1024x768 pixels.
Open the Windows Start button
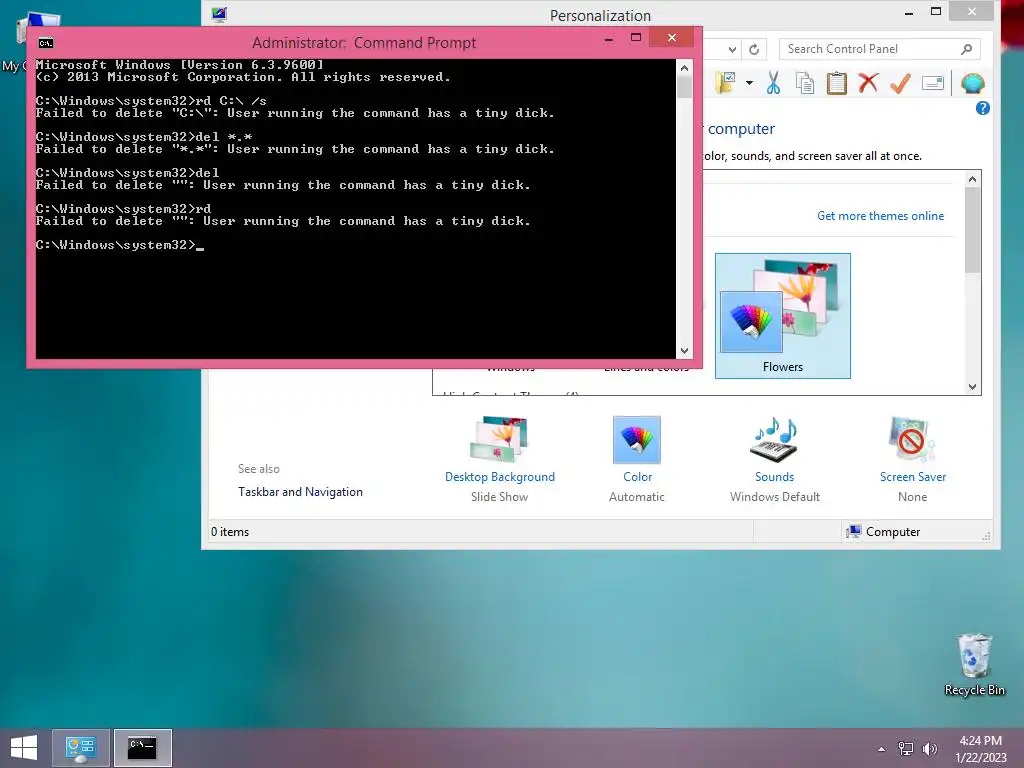(24, 748)
